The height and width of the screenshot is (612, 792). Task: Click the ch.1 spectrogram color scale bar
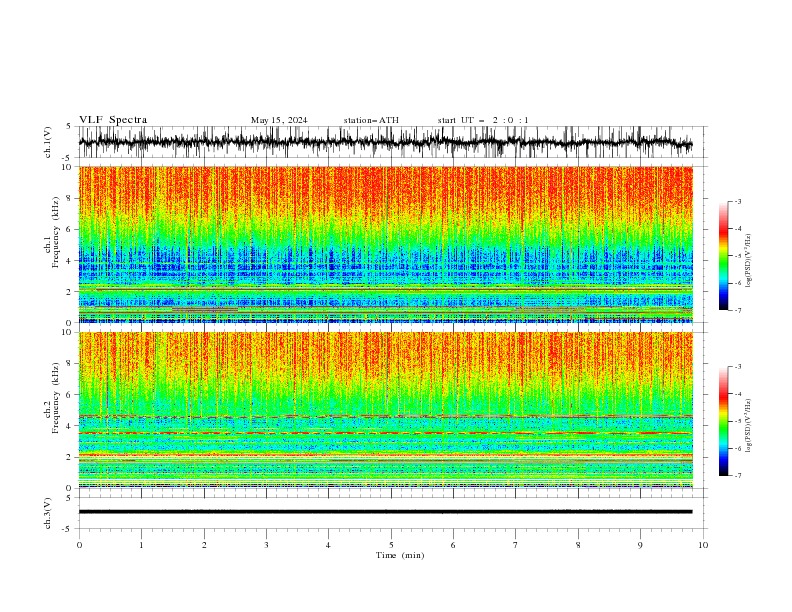pyautogui.click(x=723, y=256)
